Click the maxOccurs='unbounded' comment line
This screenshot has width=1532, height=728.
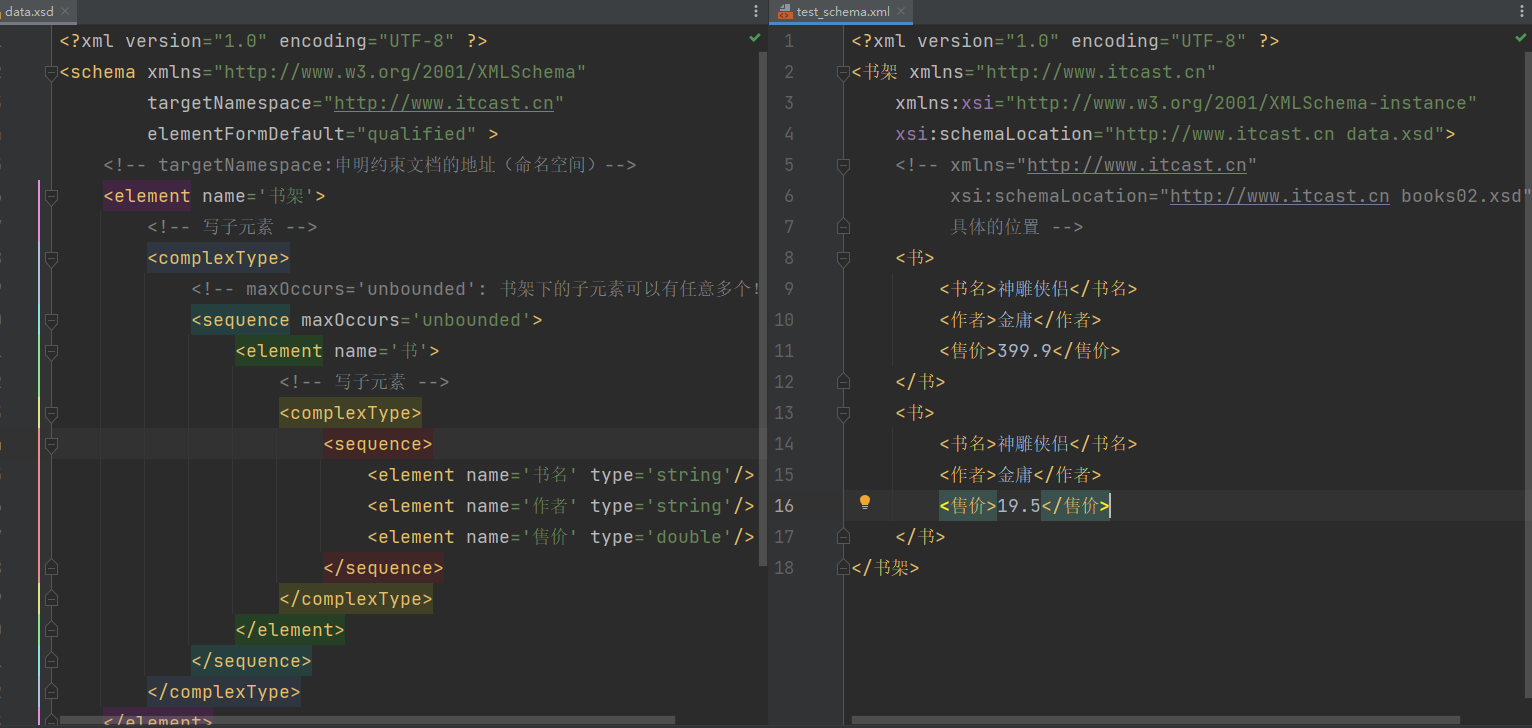[x=476, y=289]
